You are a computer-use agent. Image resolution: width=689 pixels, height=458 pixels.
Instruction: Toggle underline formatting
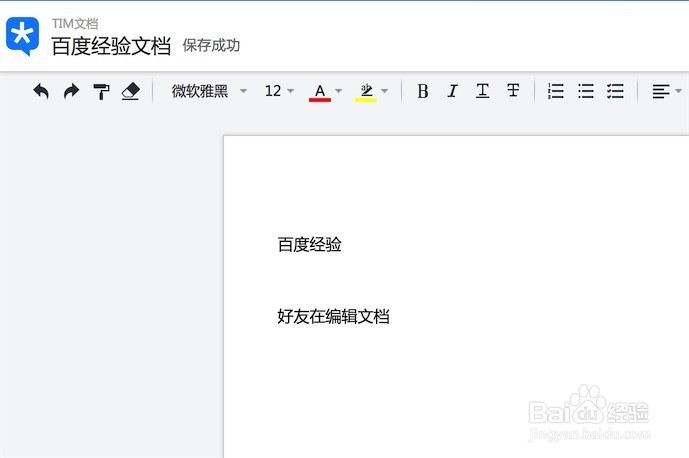click(482, 91)
